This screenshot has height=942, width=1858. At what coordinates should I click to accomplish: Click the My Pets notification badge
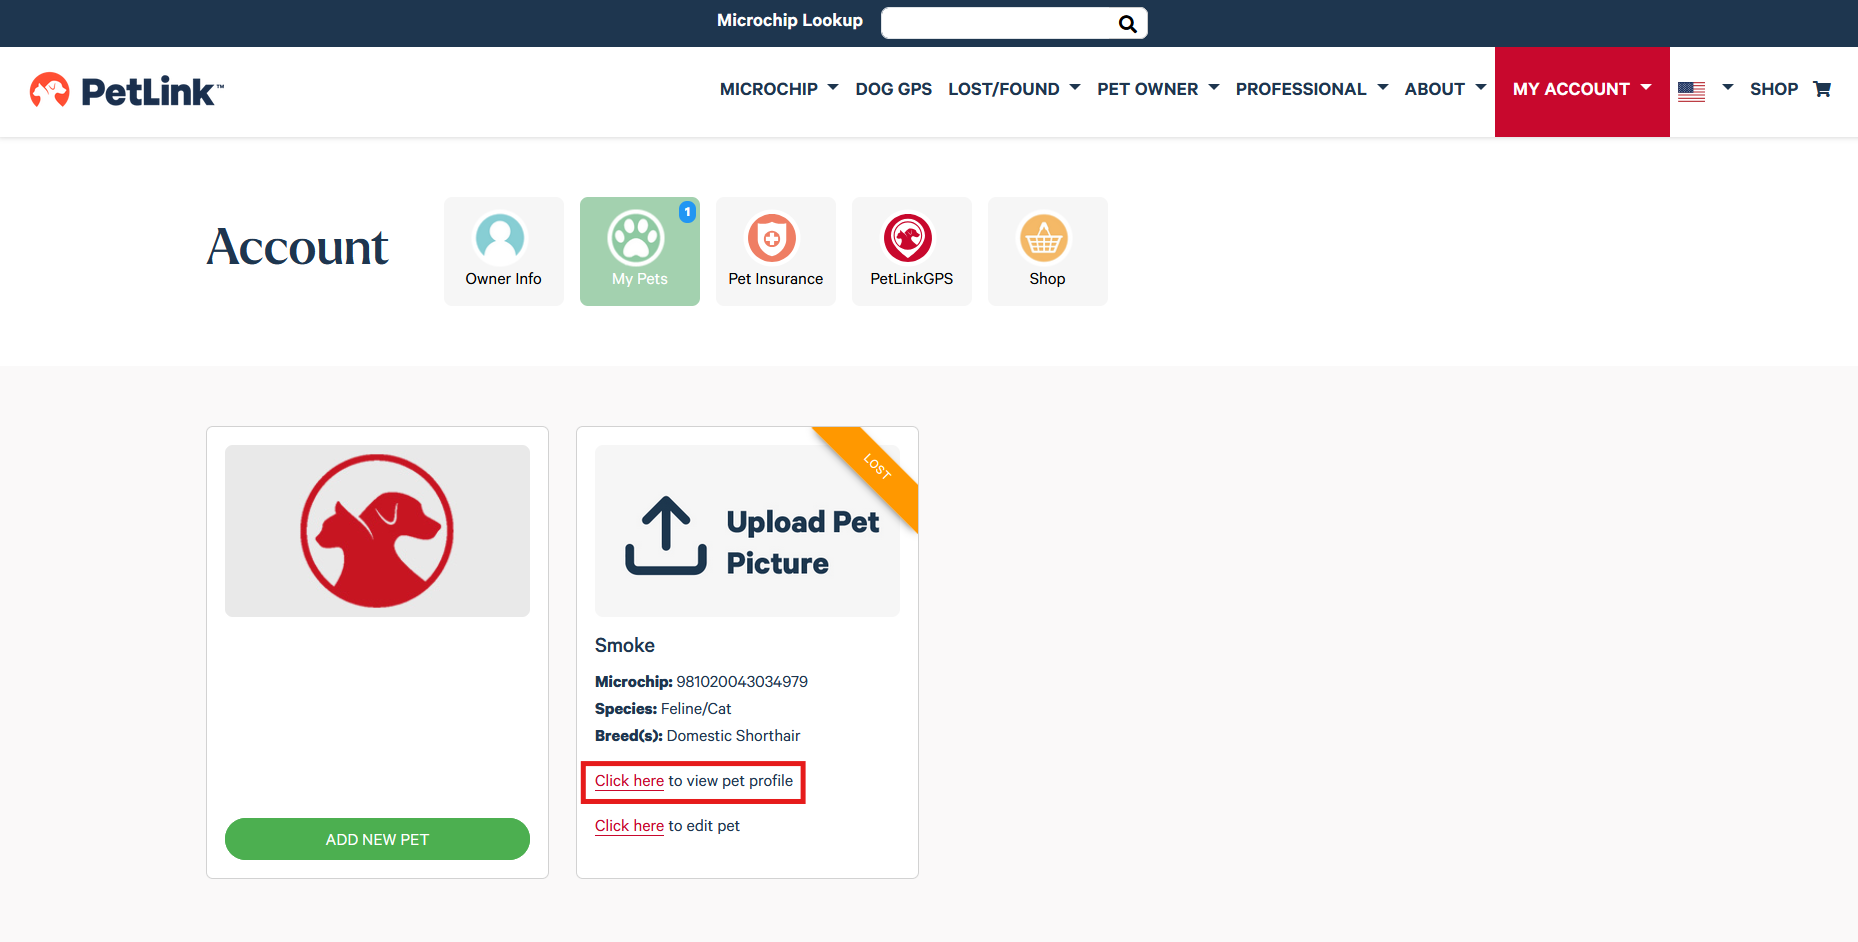687,212
